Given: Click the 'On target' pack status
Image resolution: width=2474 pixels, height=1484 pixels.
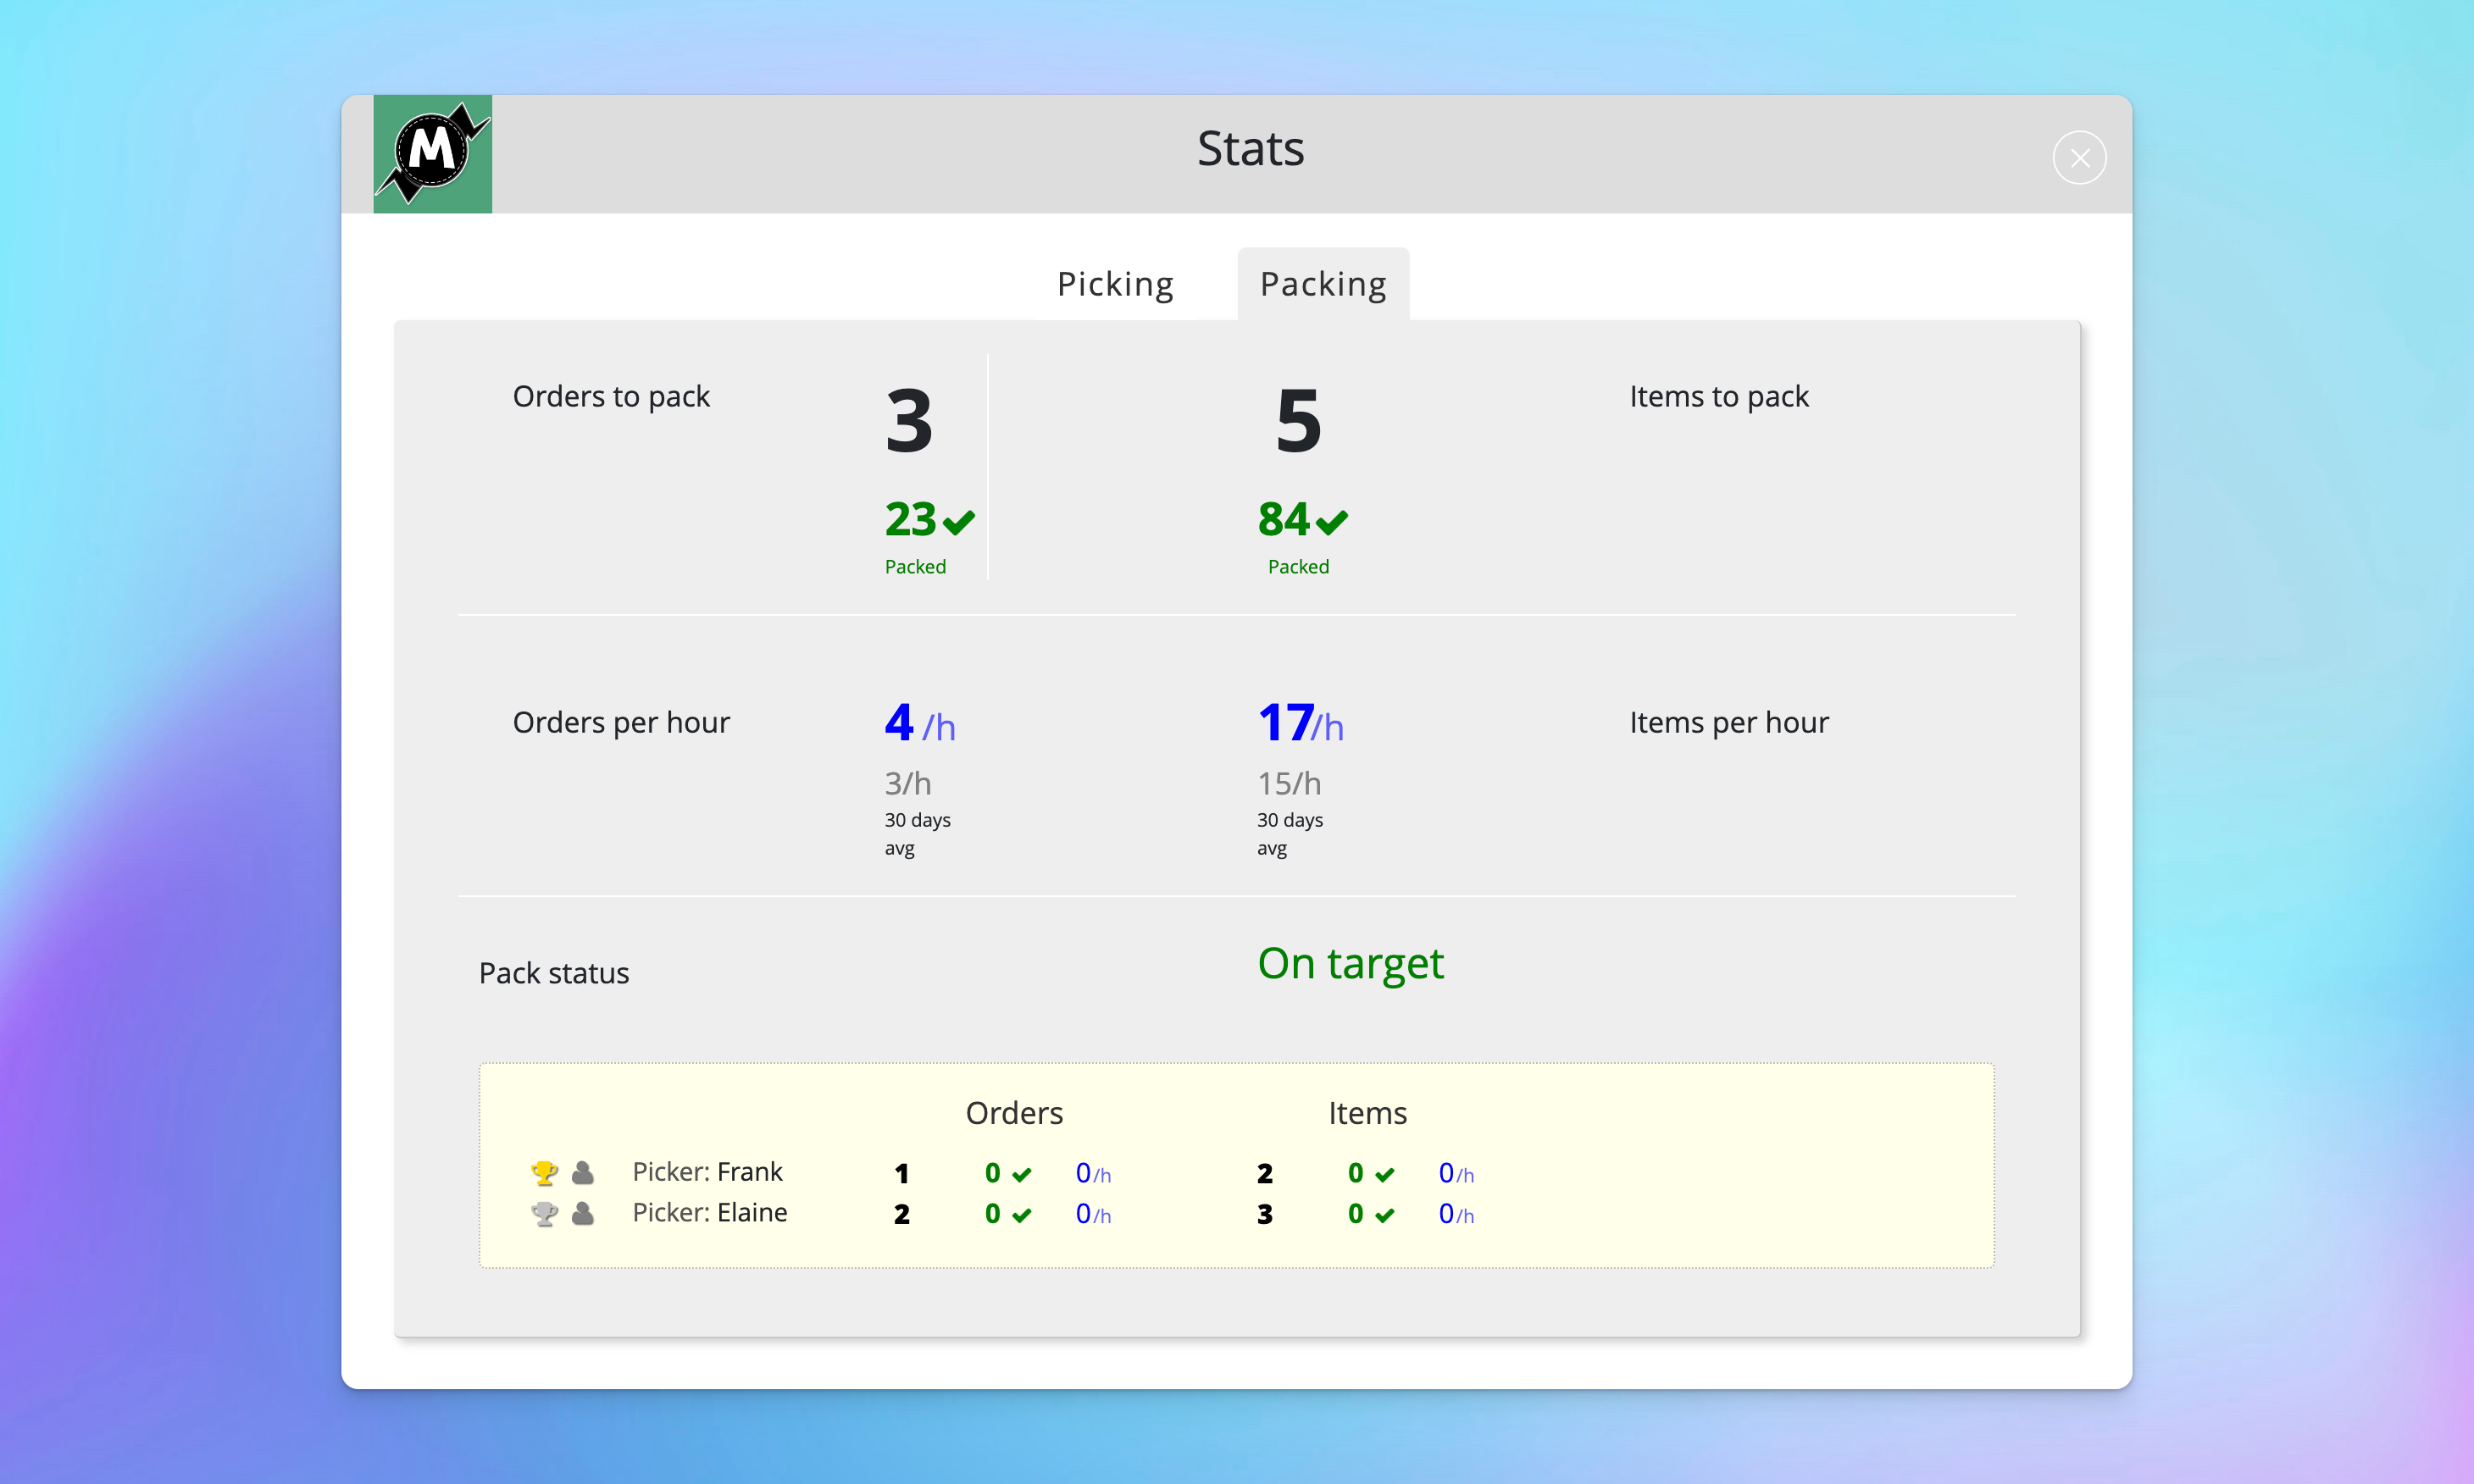Looking at the screenshot, I should 1350,964.
